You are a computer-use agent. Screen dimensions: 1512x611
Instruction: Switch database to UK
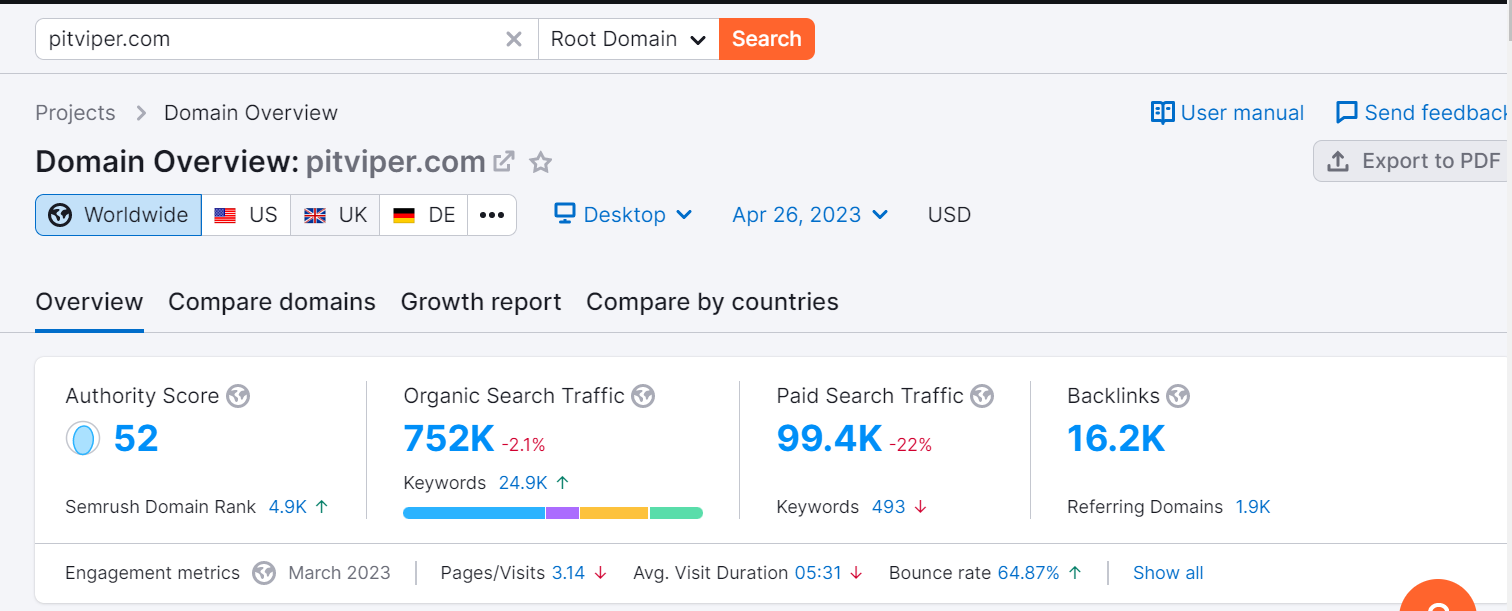335,215
